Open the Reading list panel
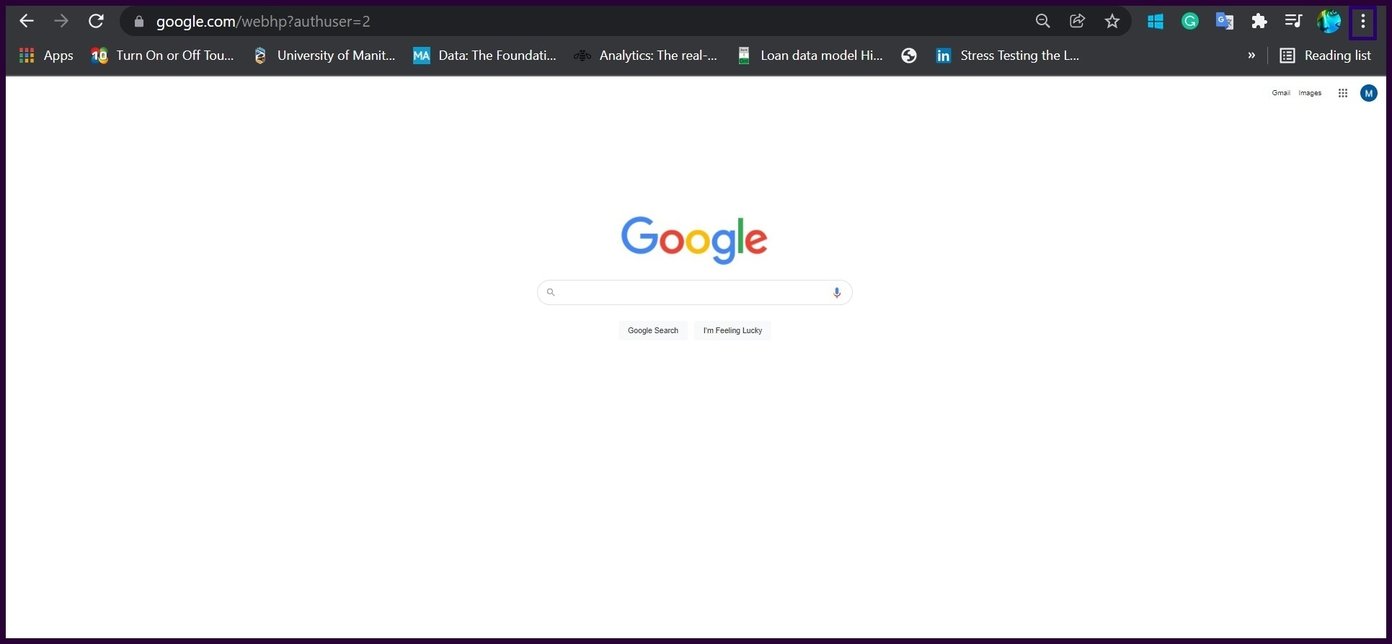The height and width of the screenshot is (644, 1392). (x=1325, y=56)
